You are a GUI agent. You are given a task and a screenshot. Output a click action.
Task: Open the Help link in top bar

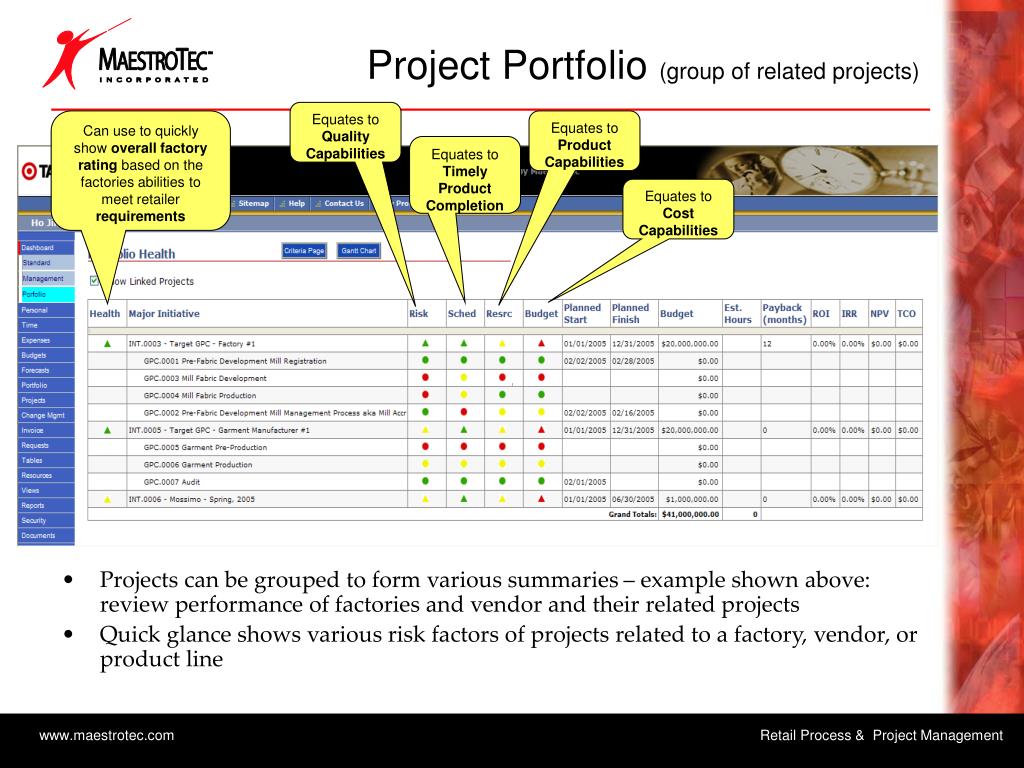(296, 204)
